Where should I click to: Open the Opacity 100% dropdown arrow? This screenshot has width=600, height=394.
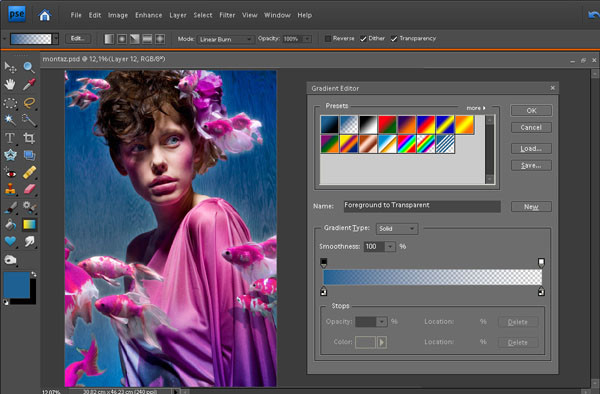[307, 39]
